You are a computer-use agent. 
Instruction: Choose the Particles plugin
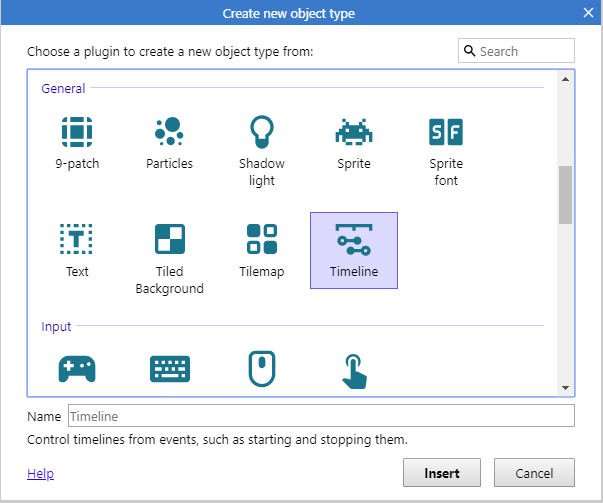pyautogui.click(x=169, y=132)
